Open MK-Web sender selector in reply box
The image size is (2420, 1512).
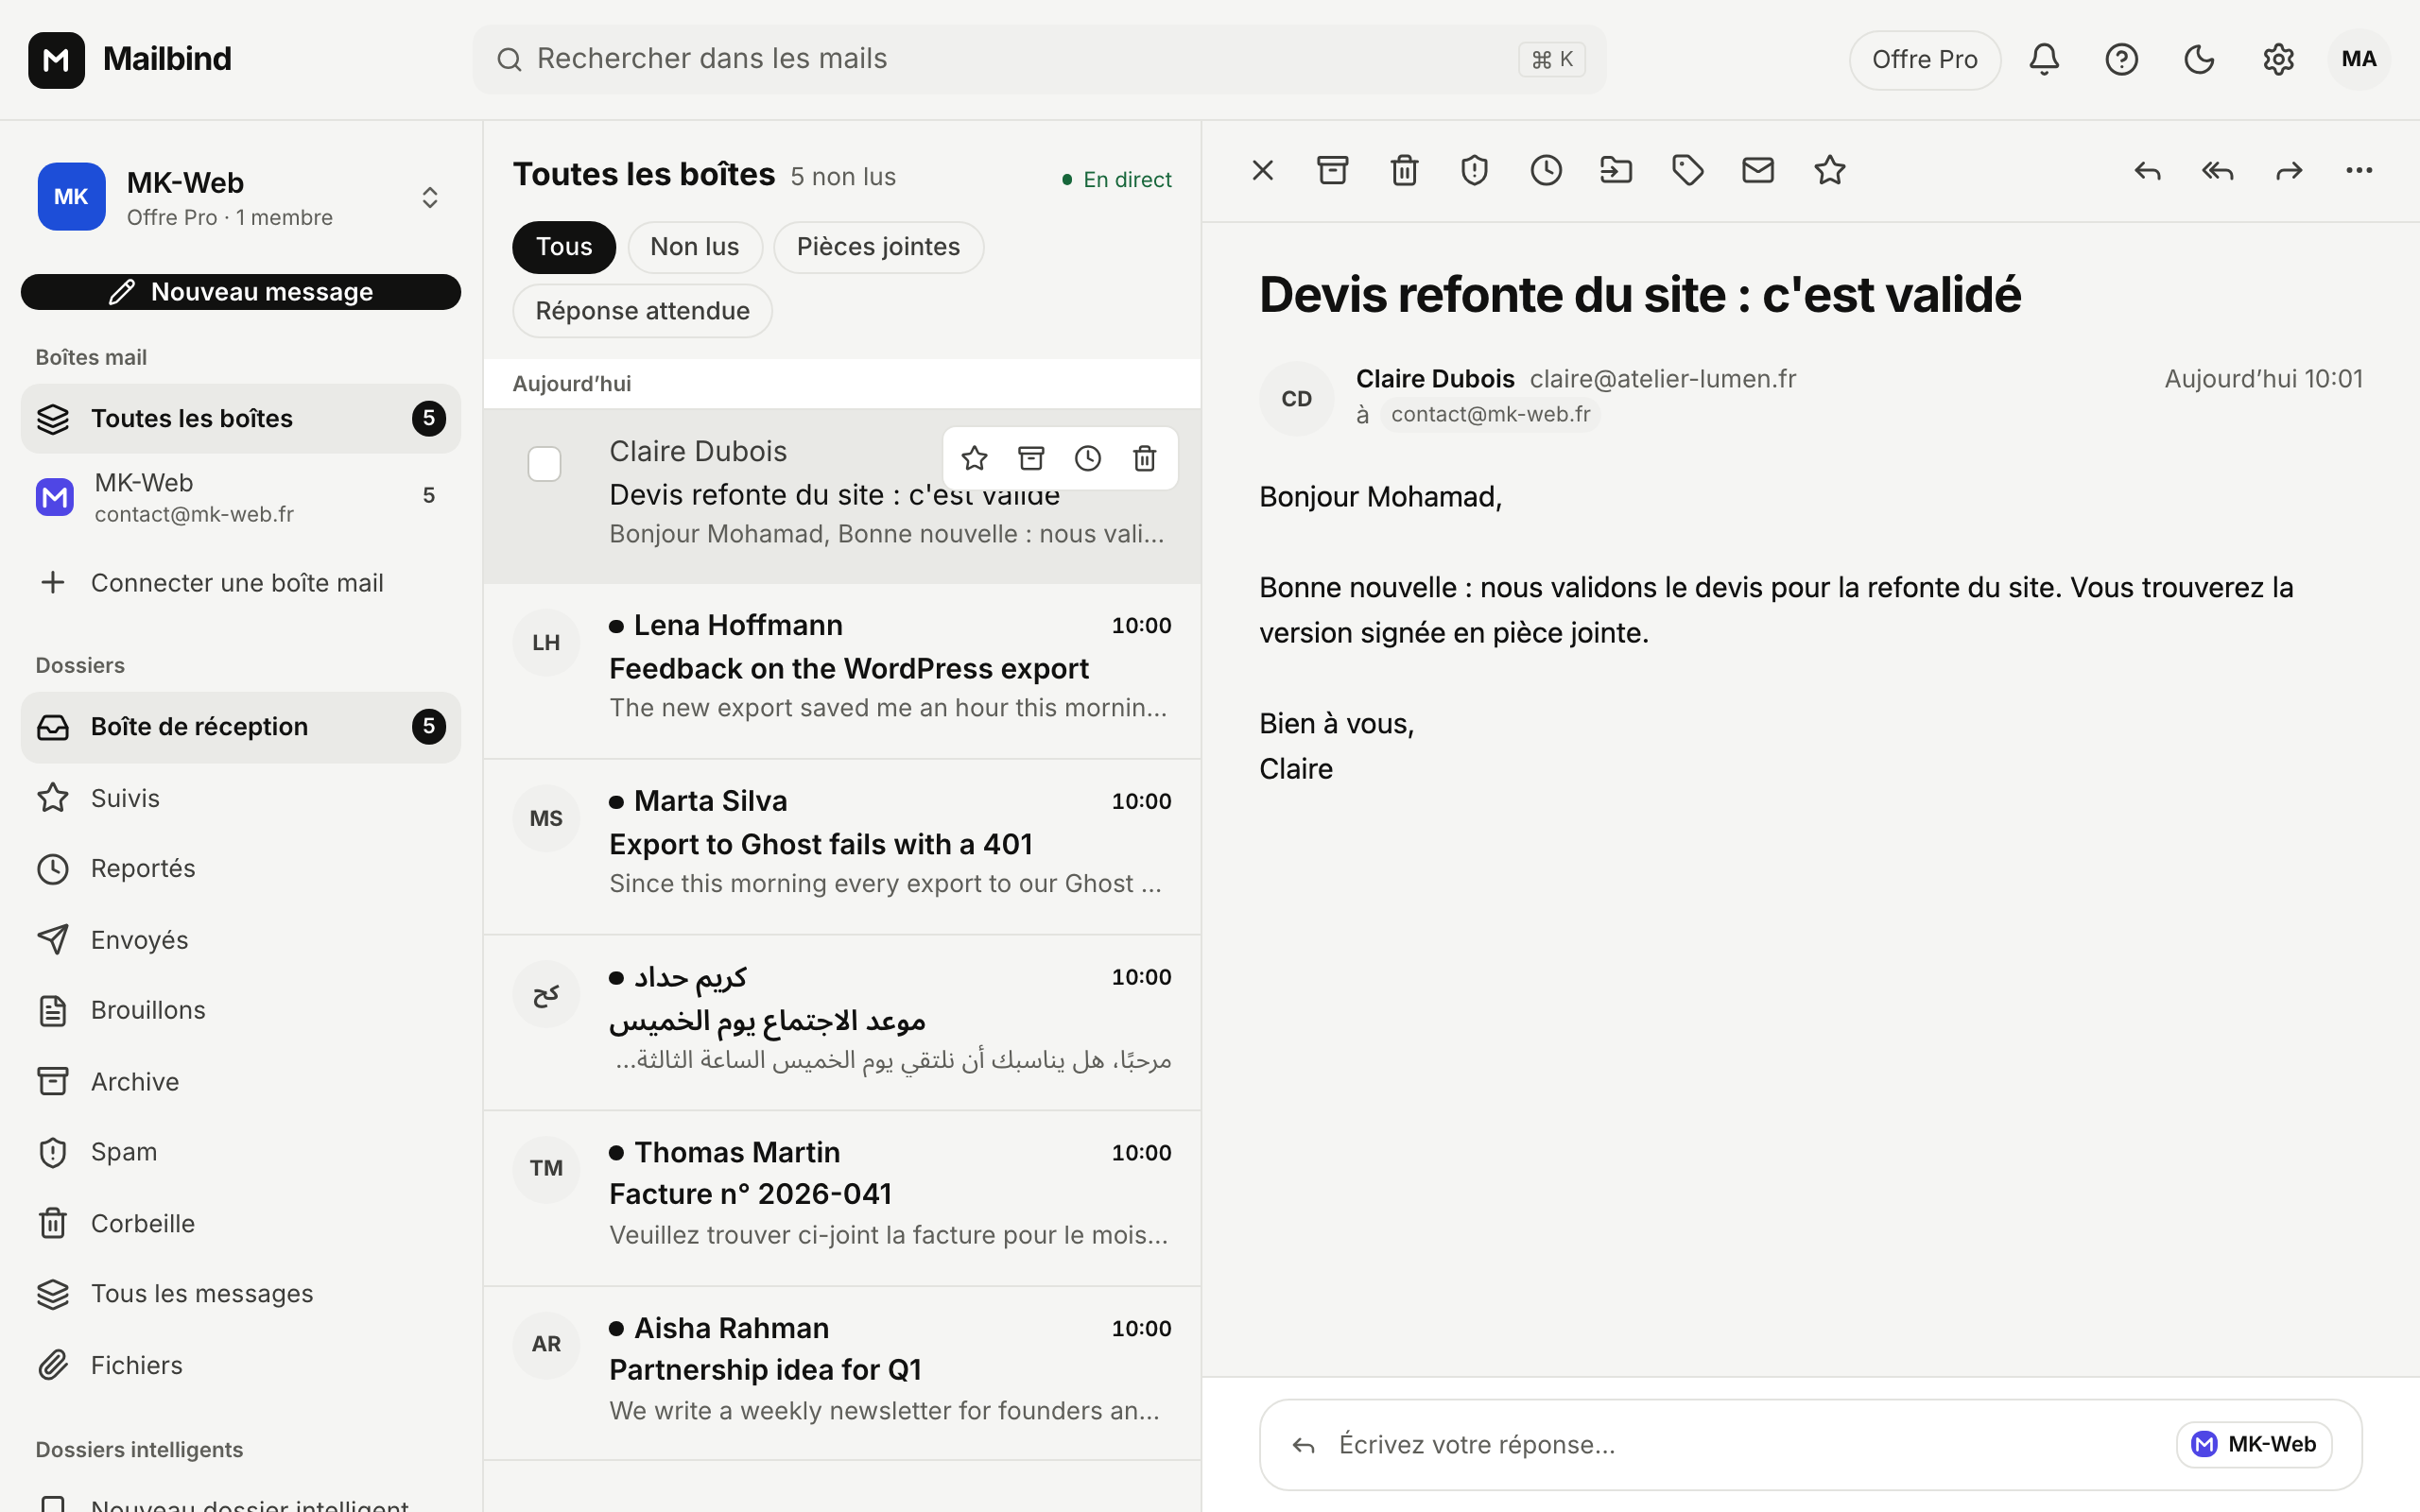click(x=2254, y=1444)
